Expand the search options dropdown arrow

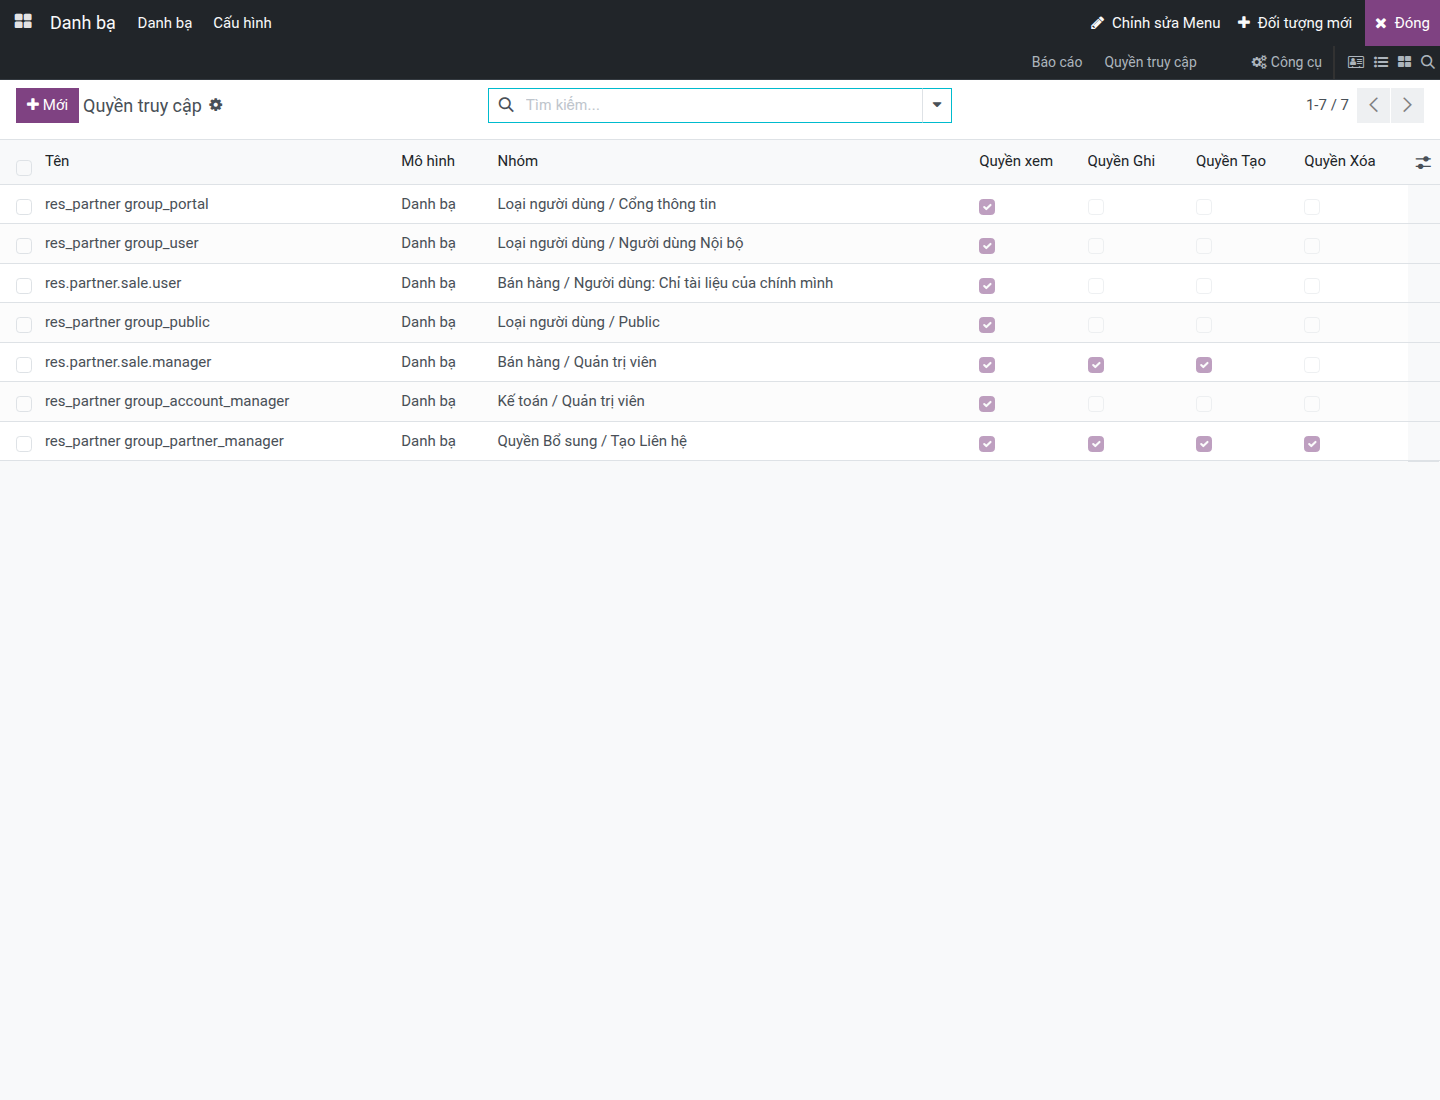coord(937,105)
